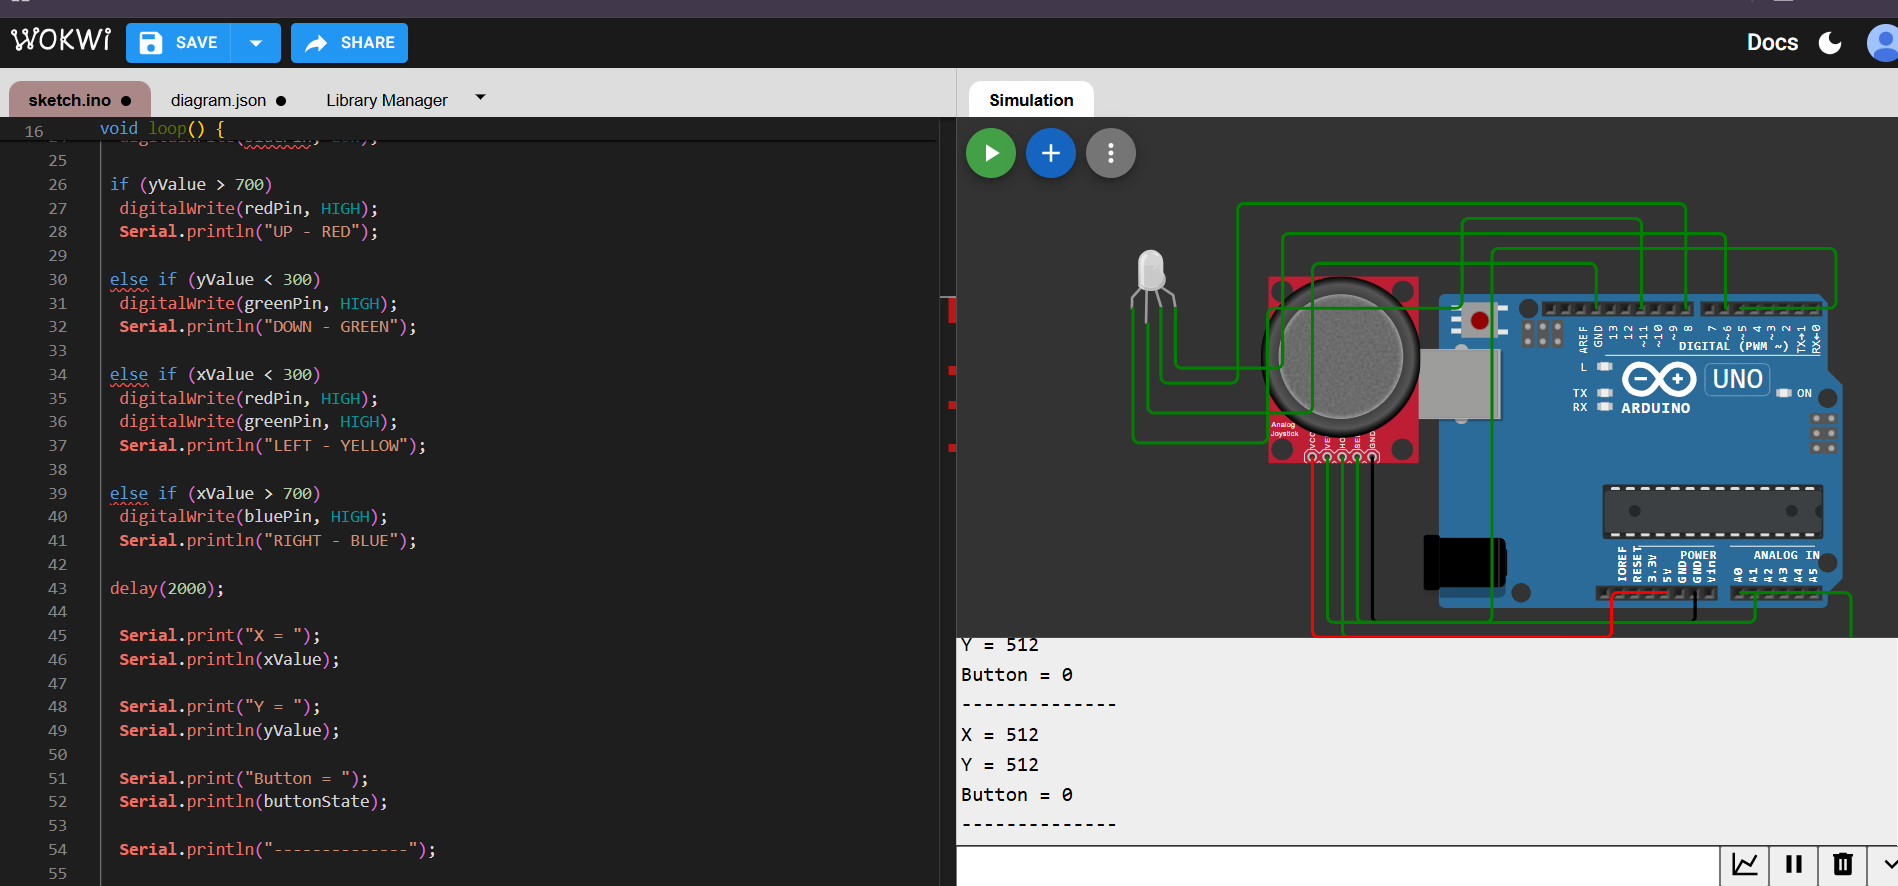Expand the file tabs dropdown arrow

(x=480, y=98)
